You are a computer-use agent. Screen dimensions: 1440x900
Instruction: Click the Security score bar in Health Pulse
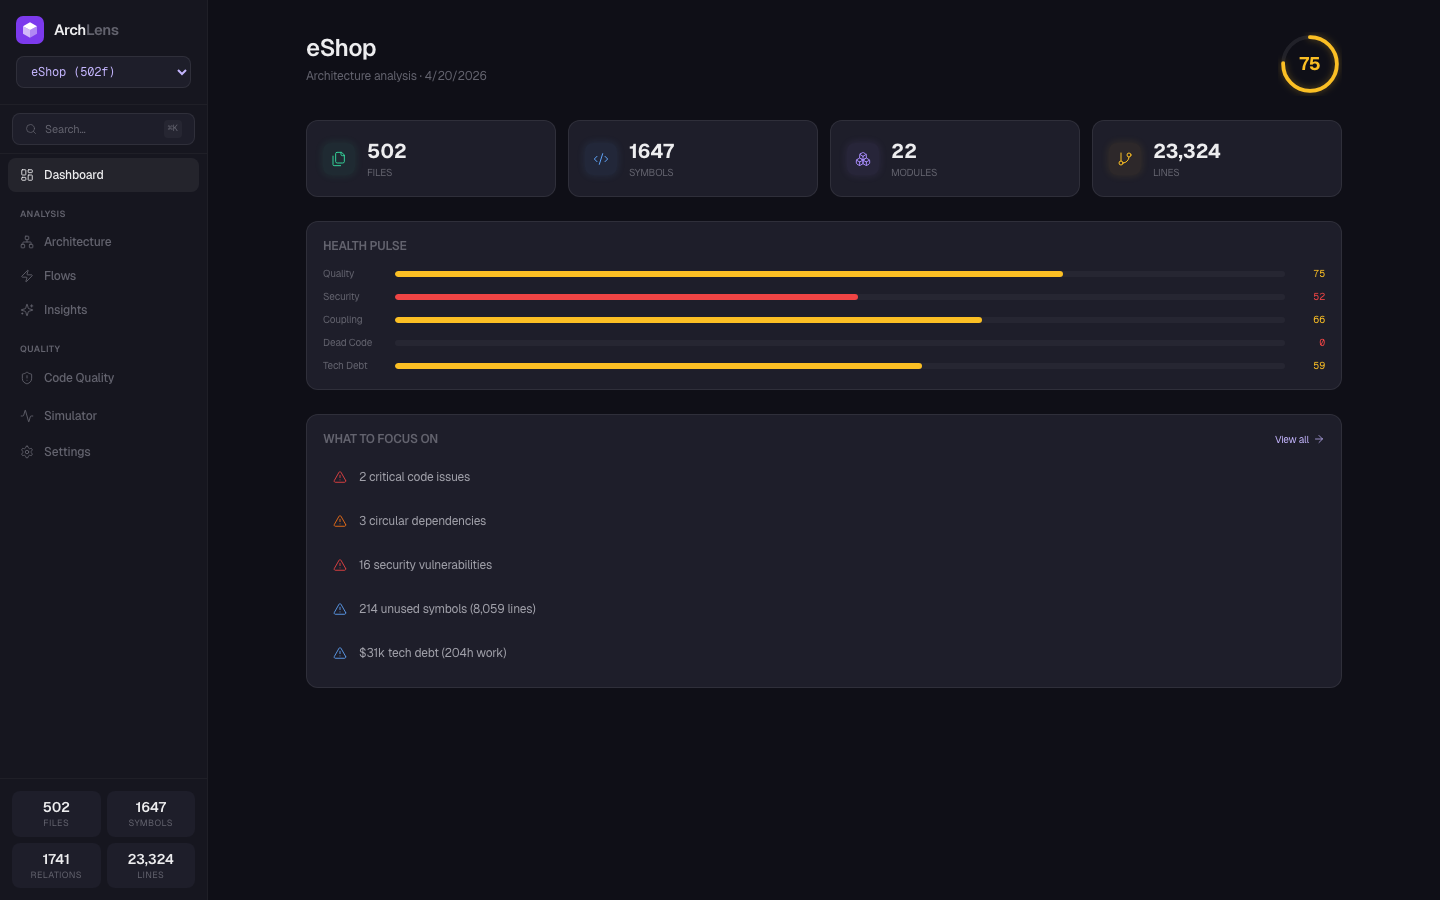[626, 296]
